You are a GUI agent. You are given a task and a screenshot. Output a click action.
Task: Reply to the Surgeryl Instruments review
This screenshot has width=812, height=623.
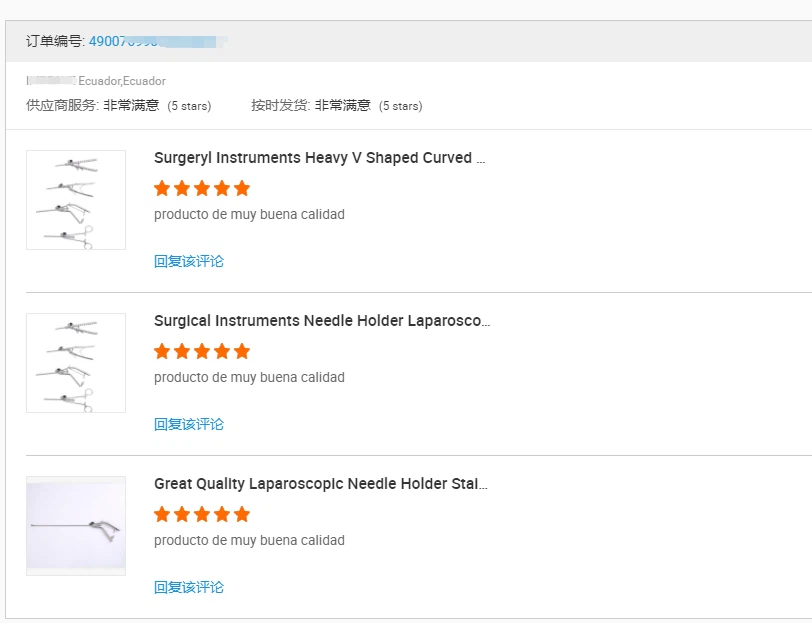[189, 261]
